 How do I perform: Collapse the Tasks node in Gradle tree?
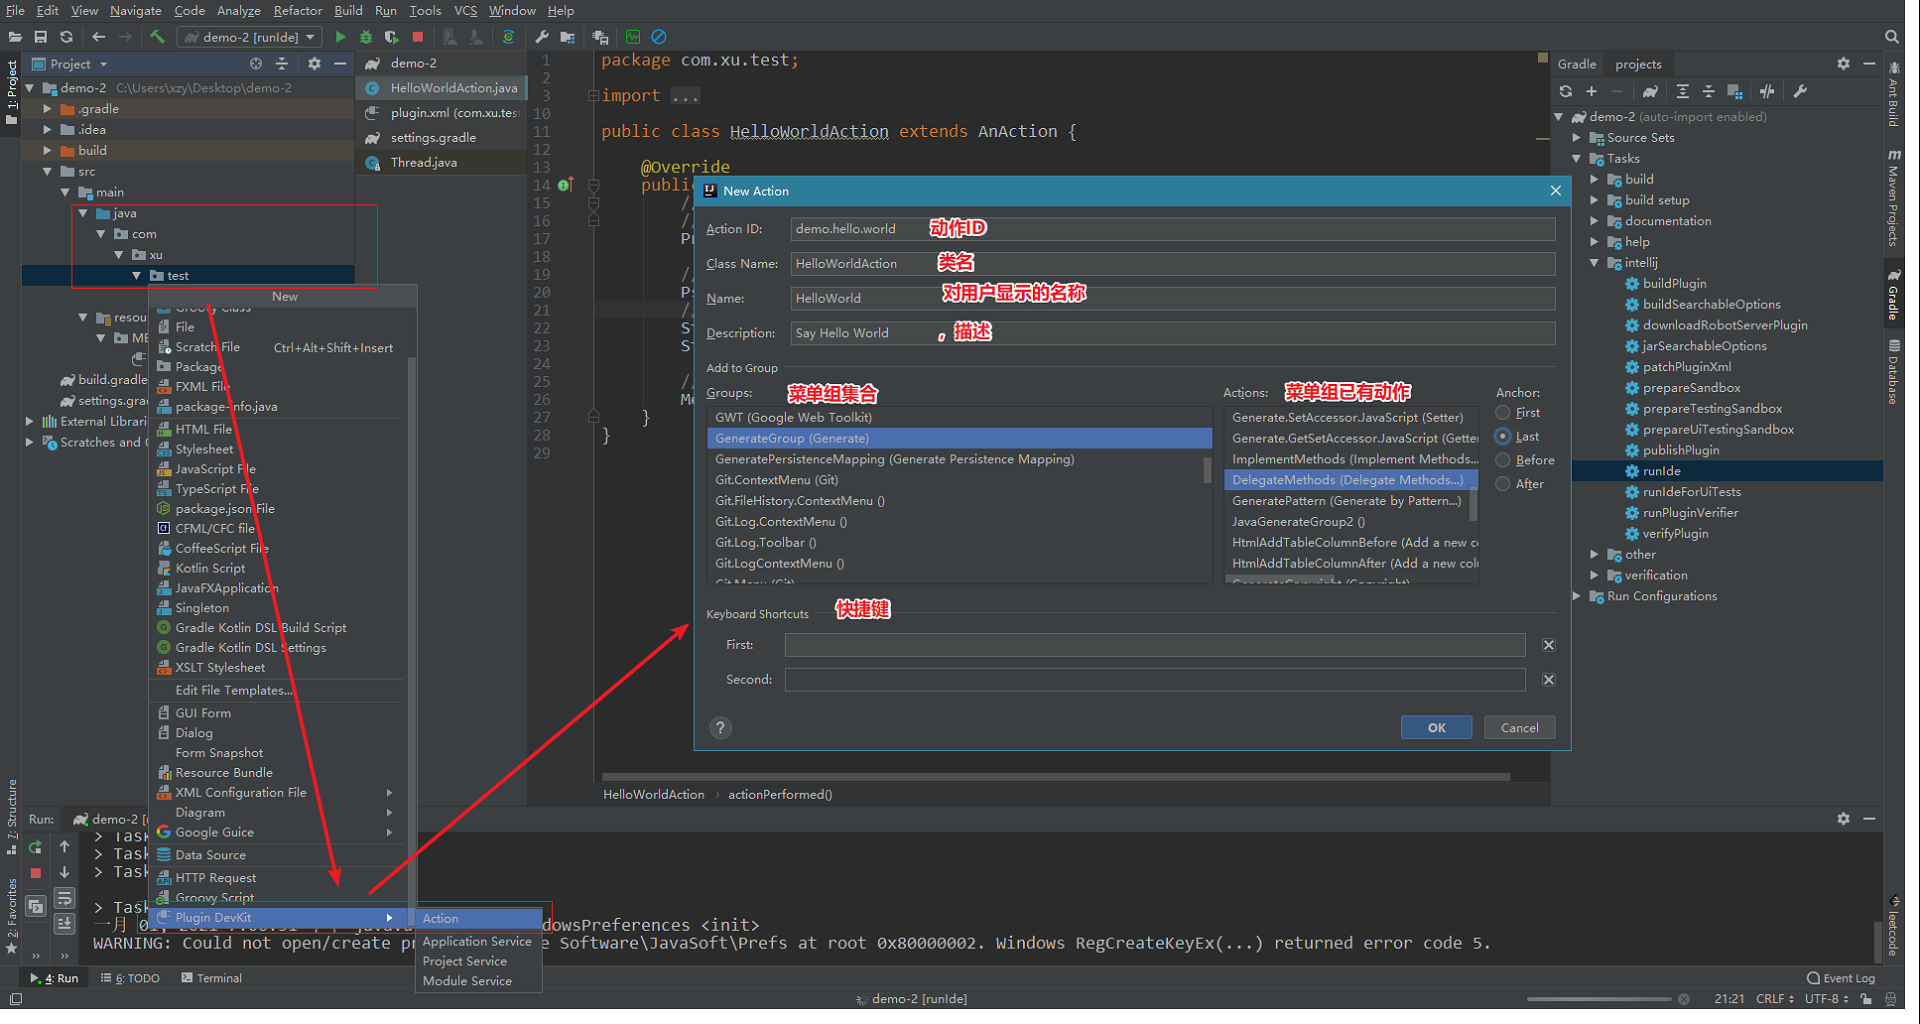pyautogui.click(x=1577, y=158)
